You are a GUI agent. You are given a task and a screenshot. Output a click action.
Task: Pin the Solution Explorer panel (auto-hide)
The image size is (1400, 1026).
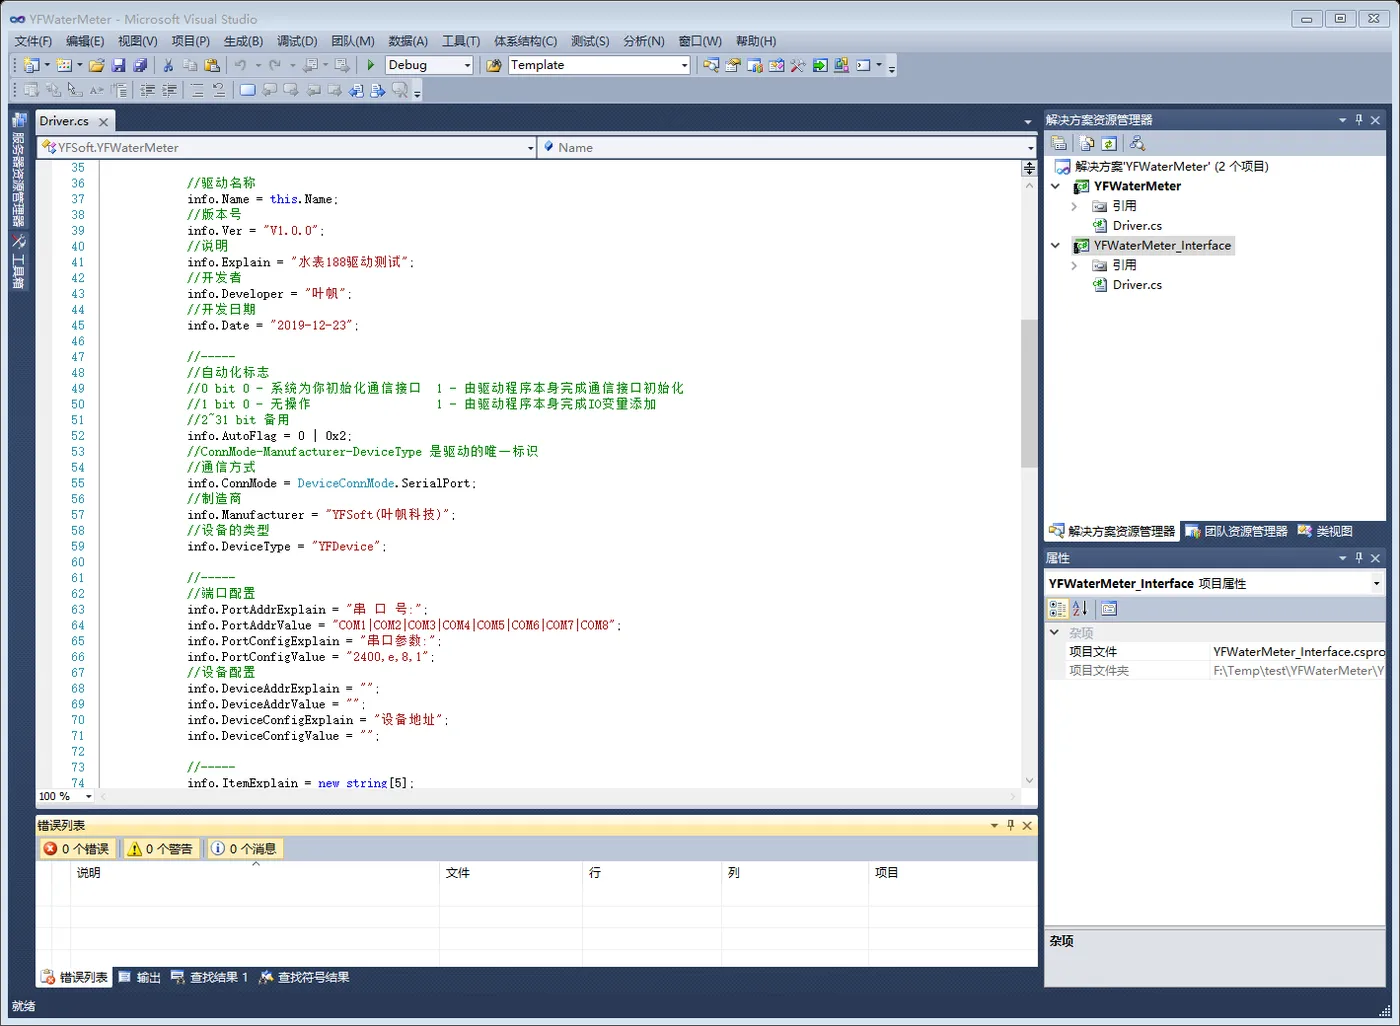tap(1358, 119)
